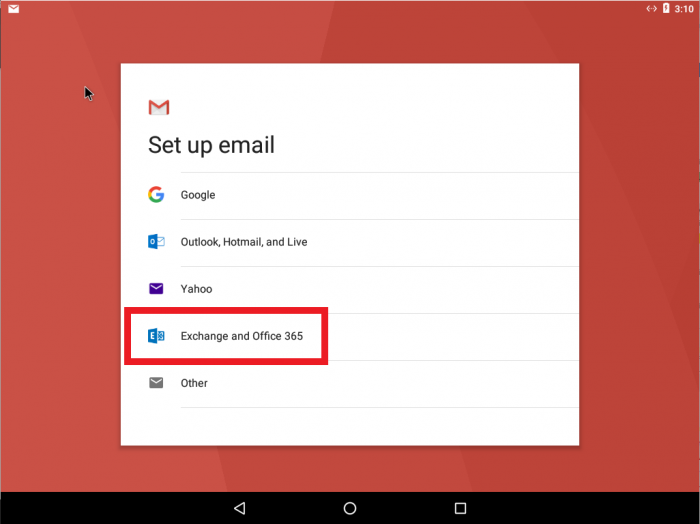
Task: Tap the Gmail M logo
Action: click(159, 107)
